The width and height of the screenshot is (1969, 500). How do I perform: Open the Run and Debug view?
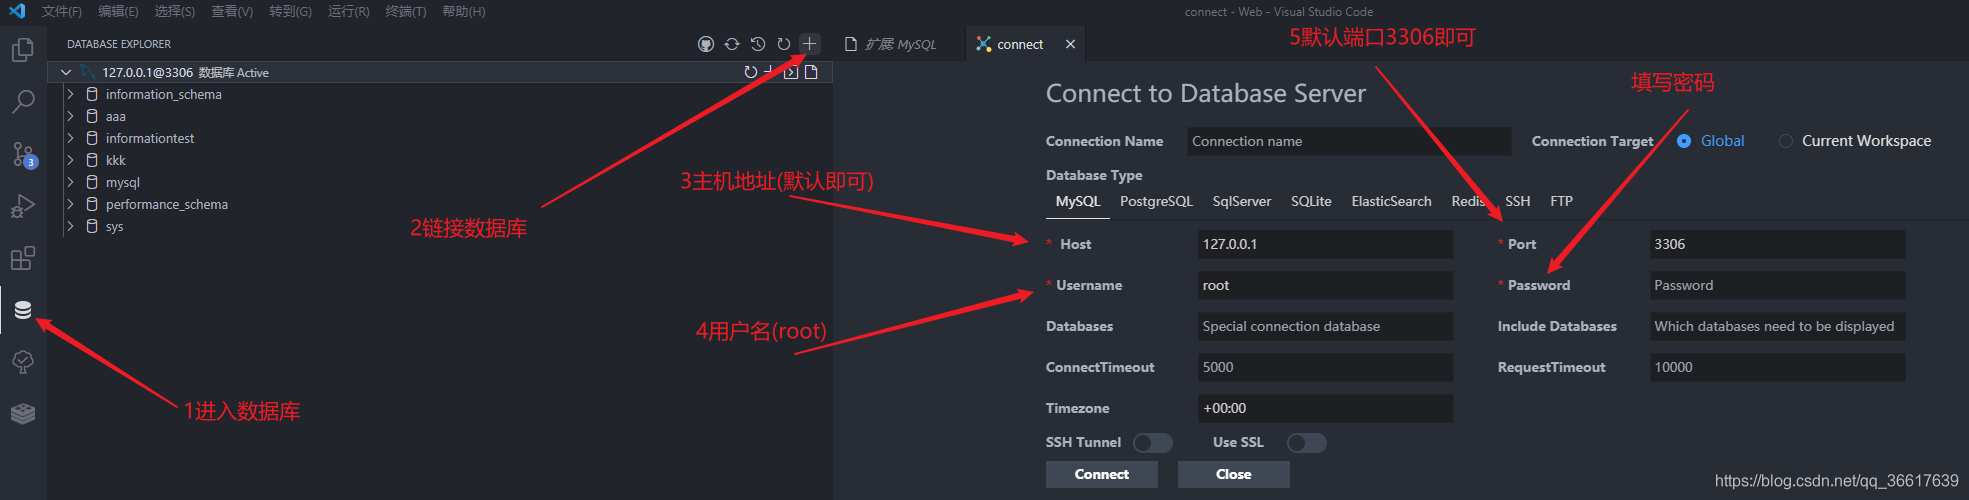click(23, 206)
